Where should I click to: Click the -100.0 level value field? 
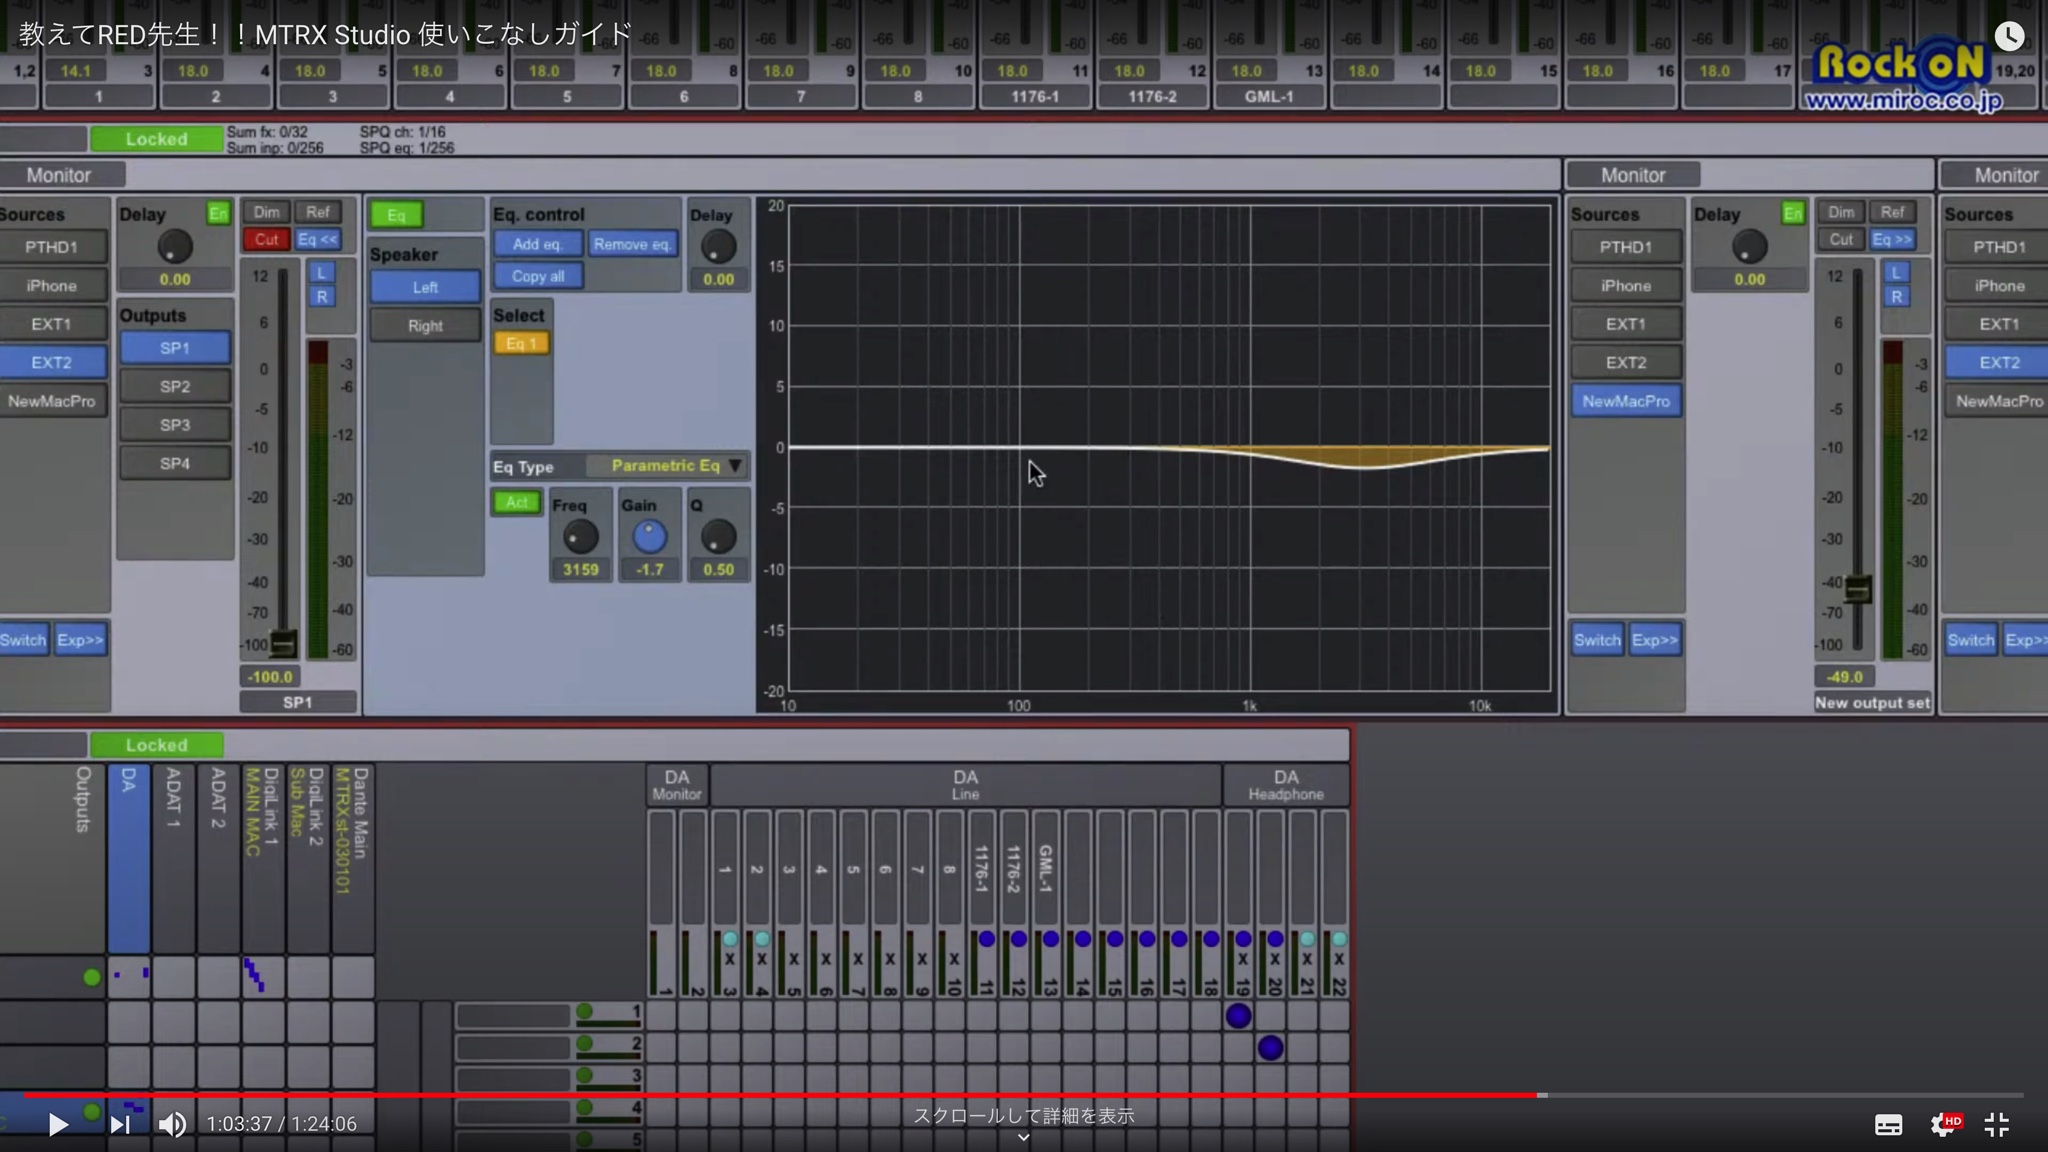click(270, 677)
